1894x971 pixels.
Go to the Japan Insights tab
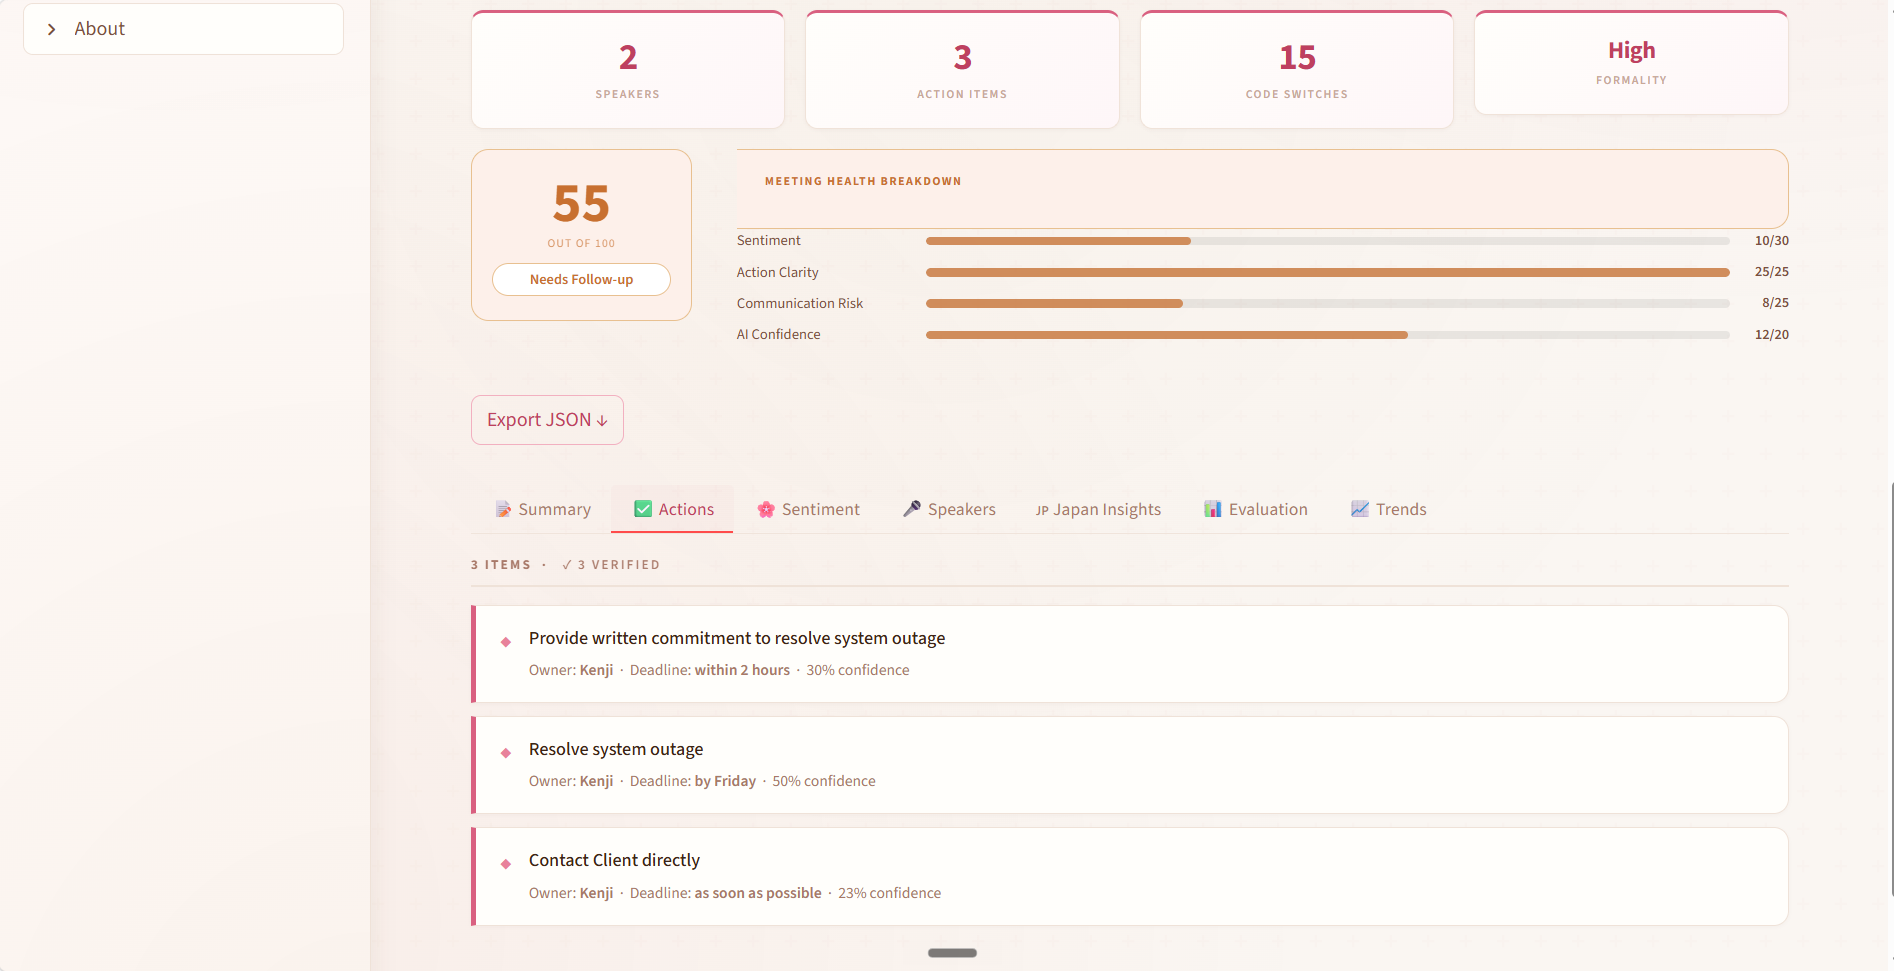click(1098, 509)
